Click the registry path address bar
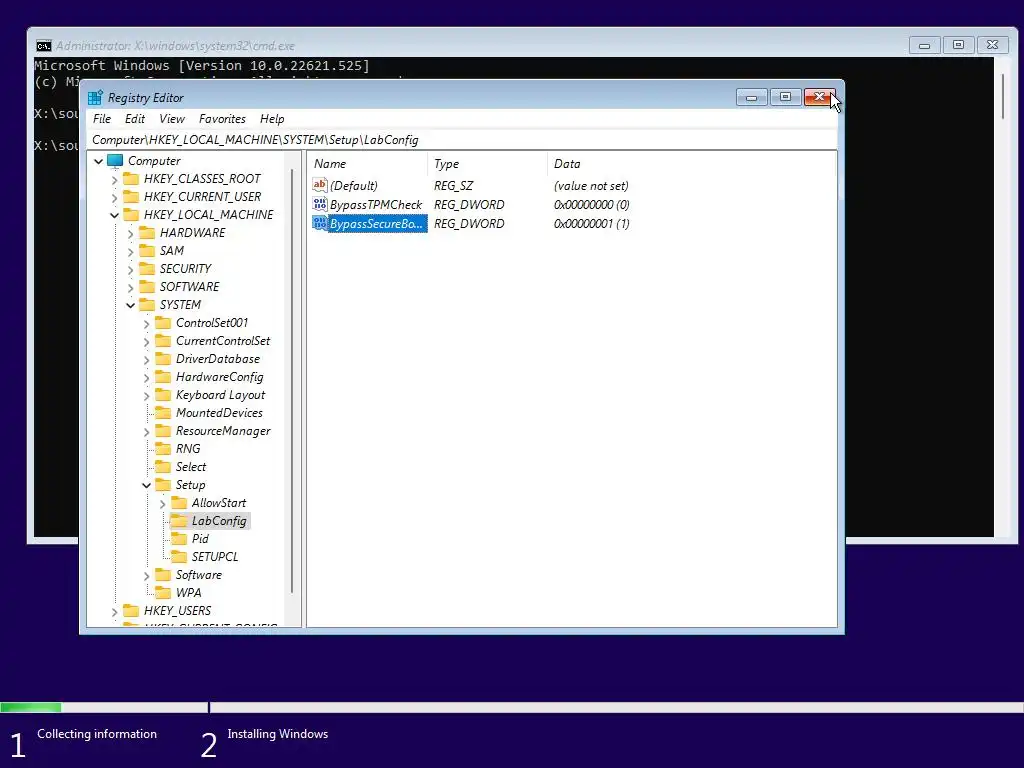1024x768 pixels. [x=462, y=140]
